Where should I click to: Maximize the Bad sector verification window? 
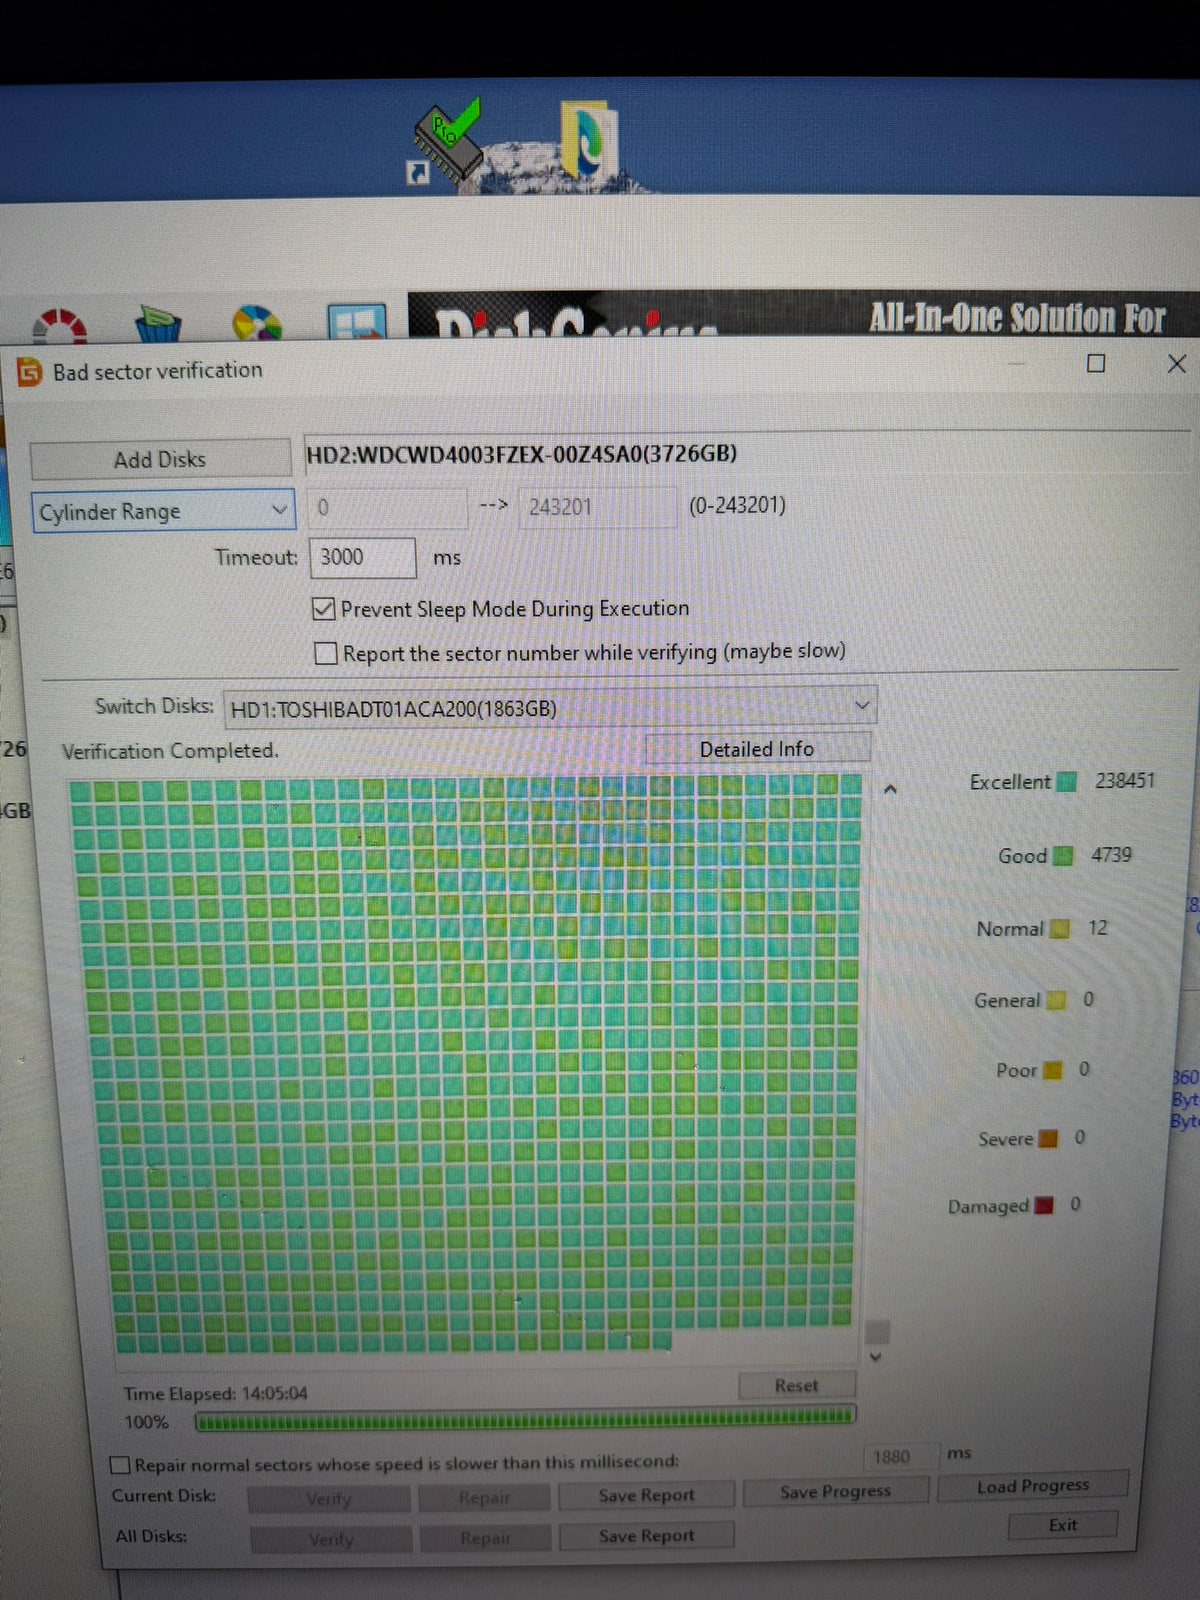[1096, 363]
